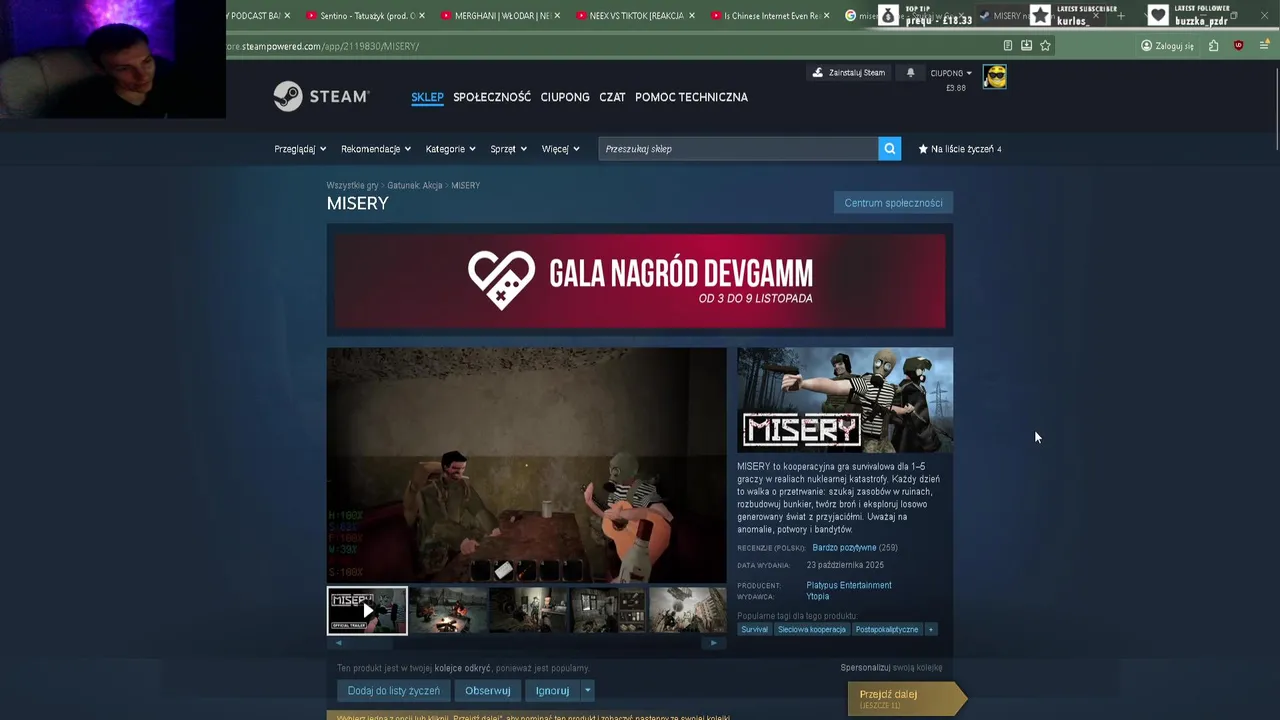Image resolution: width=1280 pixels, height=720 pixels.
Task: Bookmark the page with the address-bar star
Action: [x=1045, y=46]
